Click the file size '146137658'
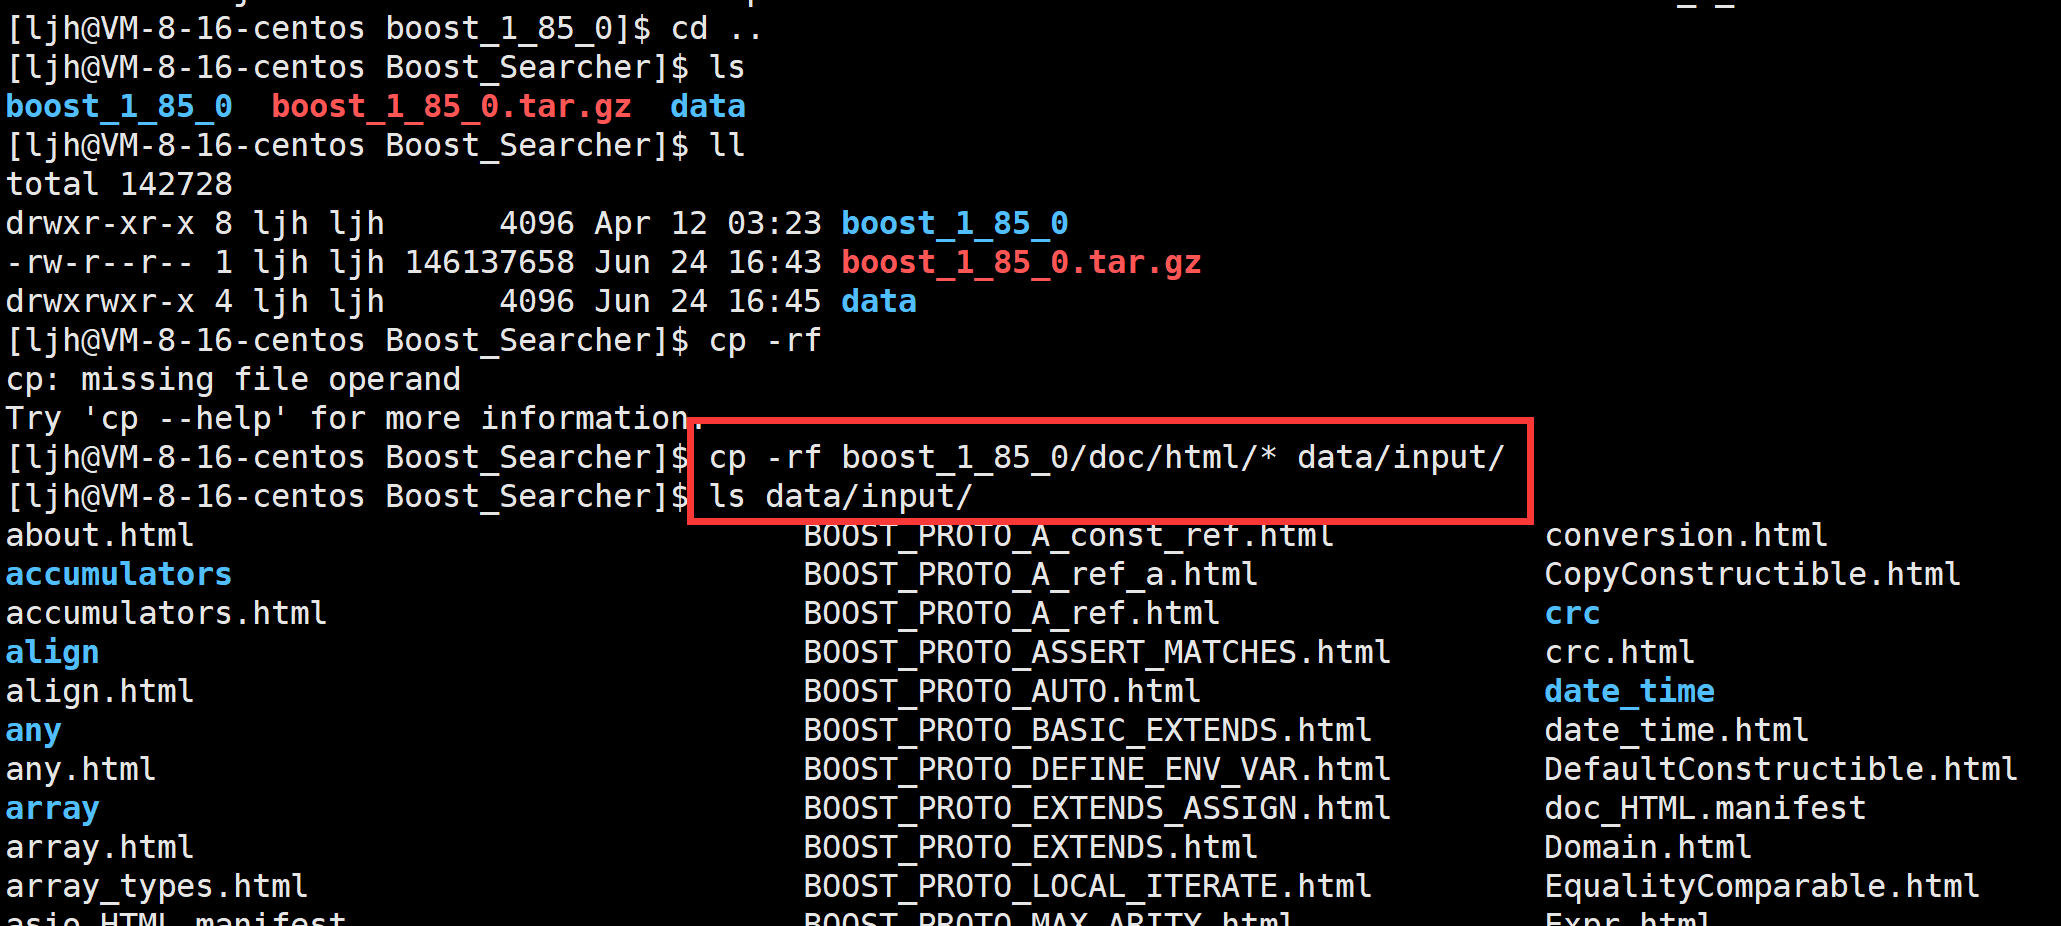The width and height of the screenshot is (2061, 926). (490, 262)
